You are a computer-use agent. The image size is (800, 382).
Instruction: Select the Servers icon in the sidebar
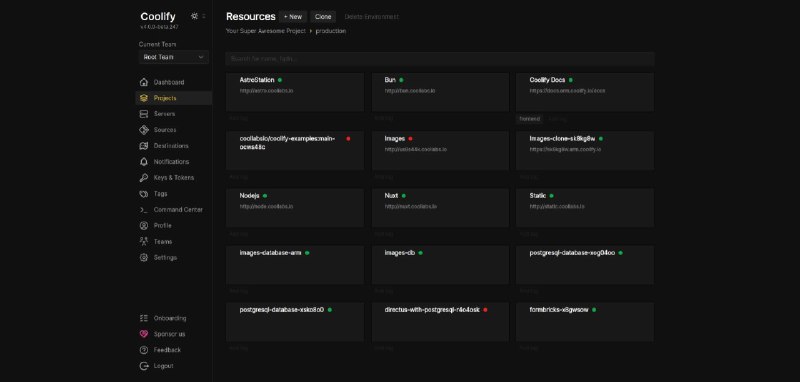click(x=144, y=114)
